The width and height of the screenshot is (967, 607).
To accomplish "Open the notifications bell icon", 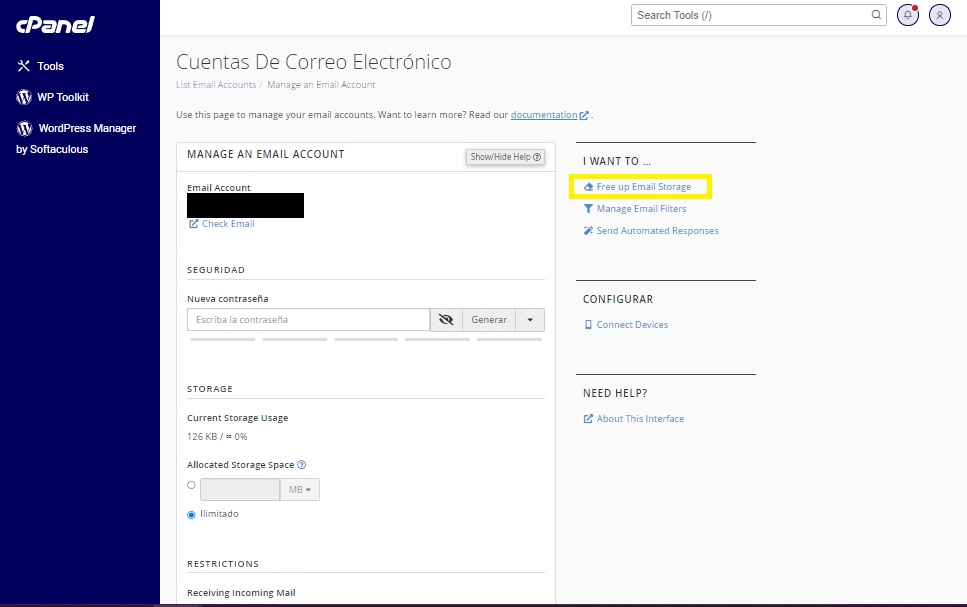I will click(908, 15).
